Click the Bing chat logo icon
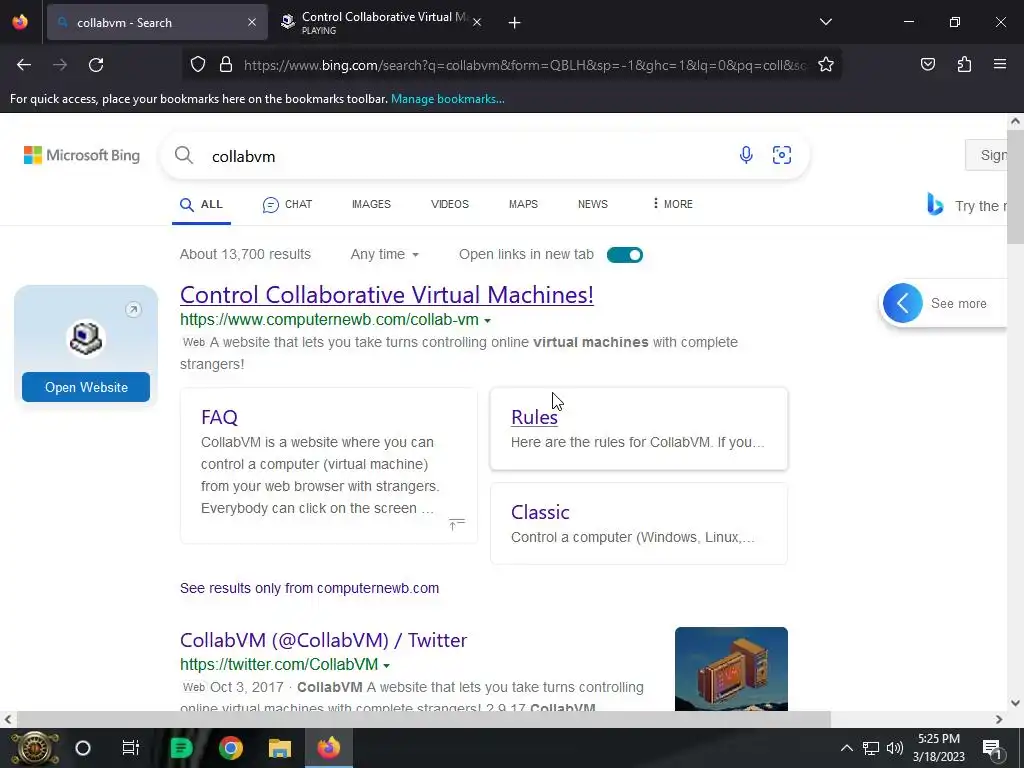Viewport: 1024px width, 768px height. [x=935, y=204]
